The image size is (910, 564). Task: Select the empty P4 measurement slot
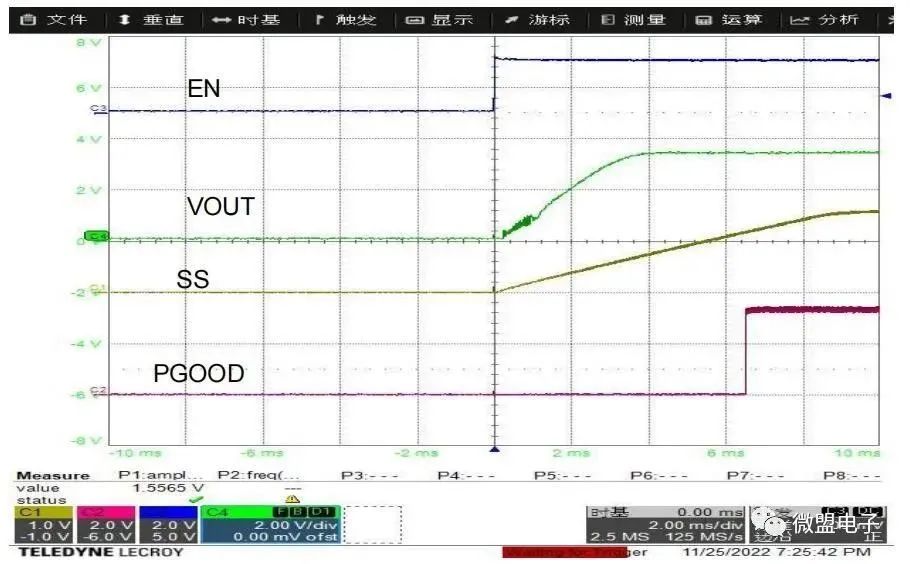[465, 476]
